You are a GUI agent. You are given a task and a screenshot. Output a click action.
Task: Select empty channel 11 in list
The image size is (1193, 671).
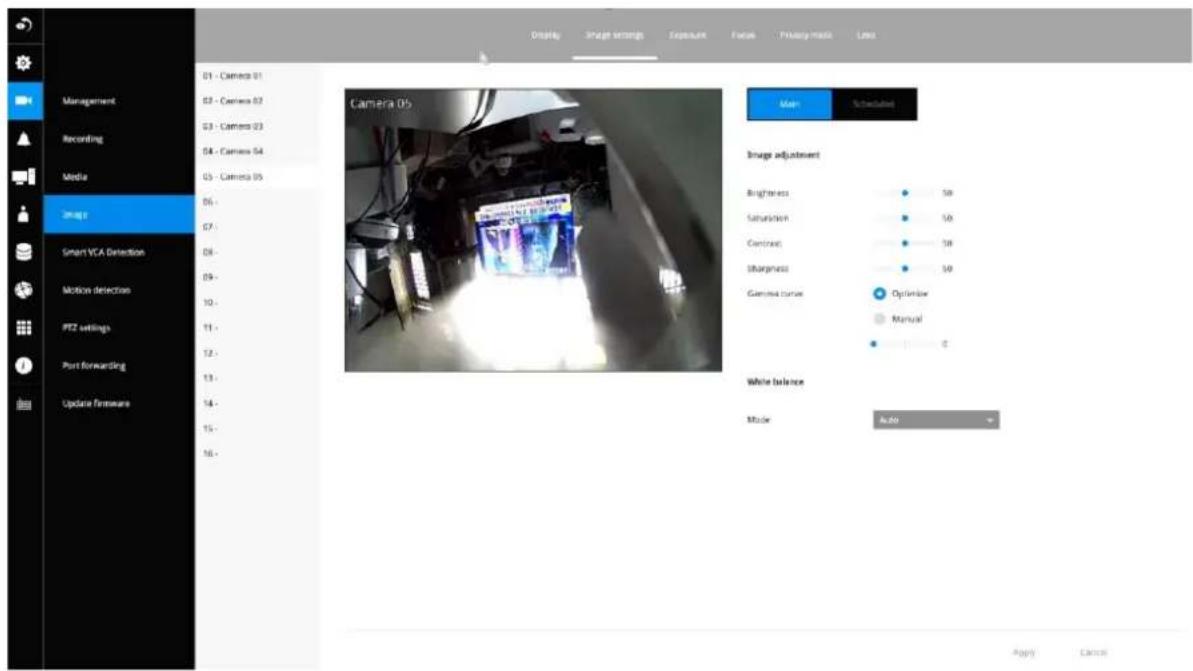click(257, 327)
